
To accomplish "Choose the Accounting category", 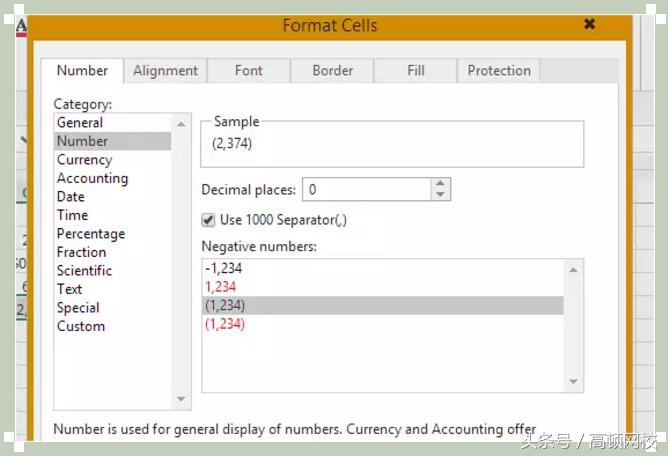I will tap(92, 178).
